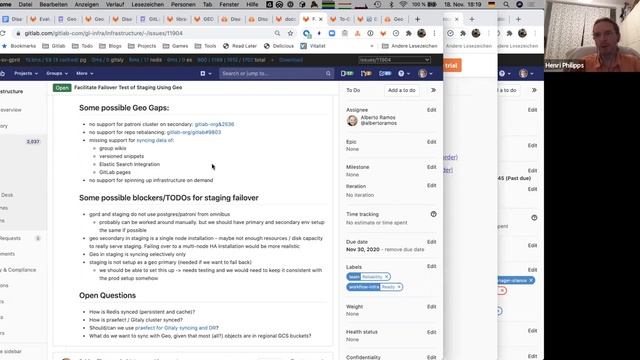
Task: Edit the Assignee field
Action: tap(431, 110)
